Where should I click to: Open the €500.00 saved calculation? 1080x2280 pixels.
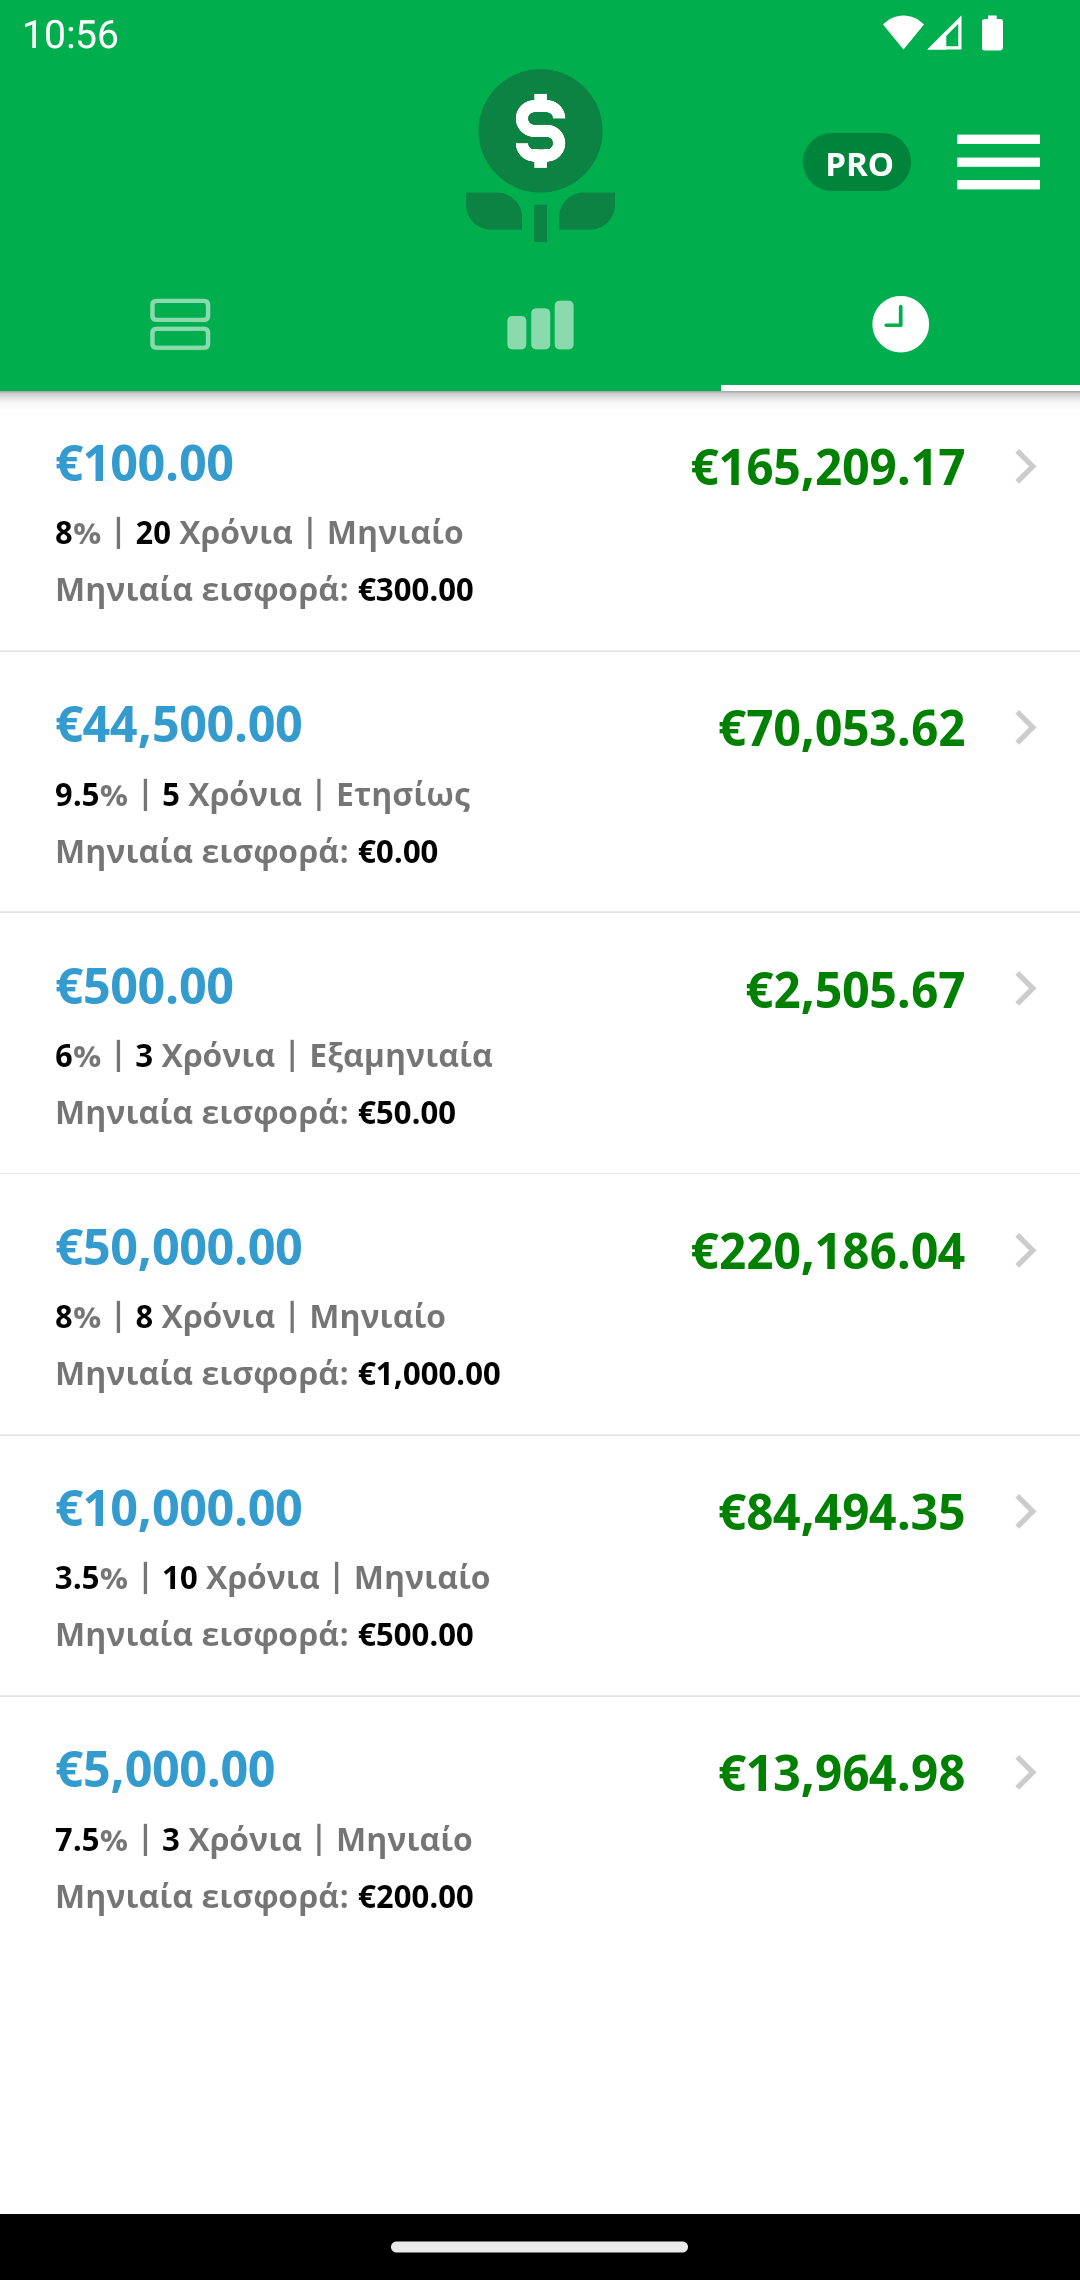(540, 1043)
